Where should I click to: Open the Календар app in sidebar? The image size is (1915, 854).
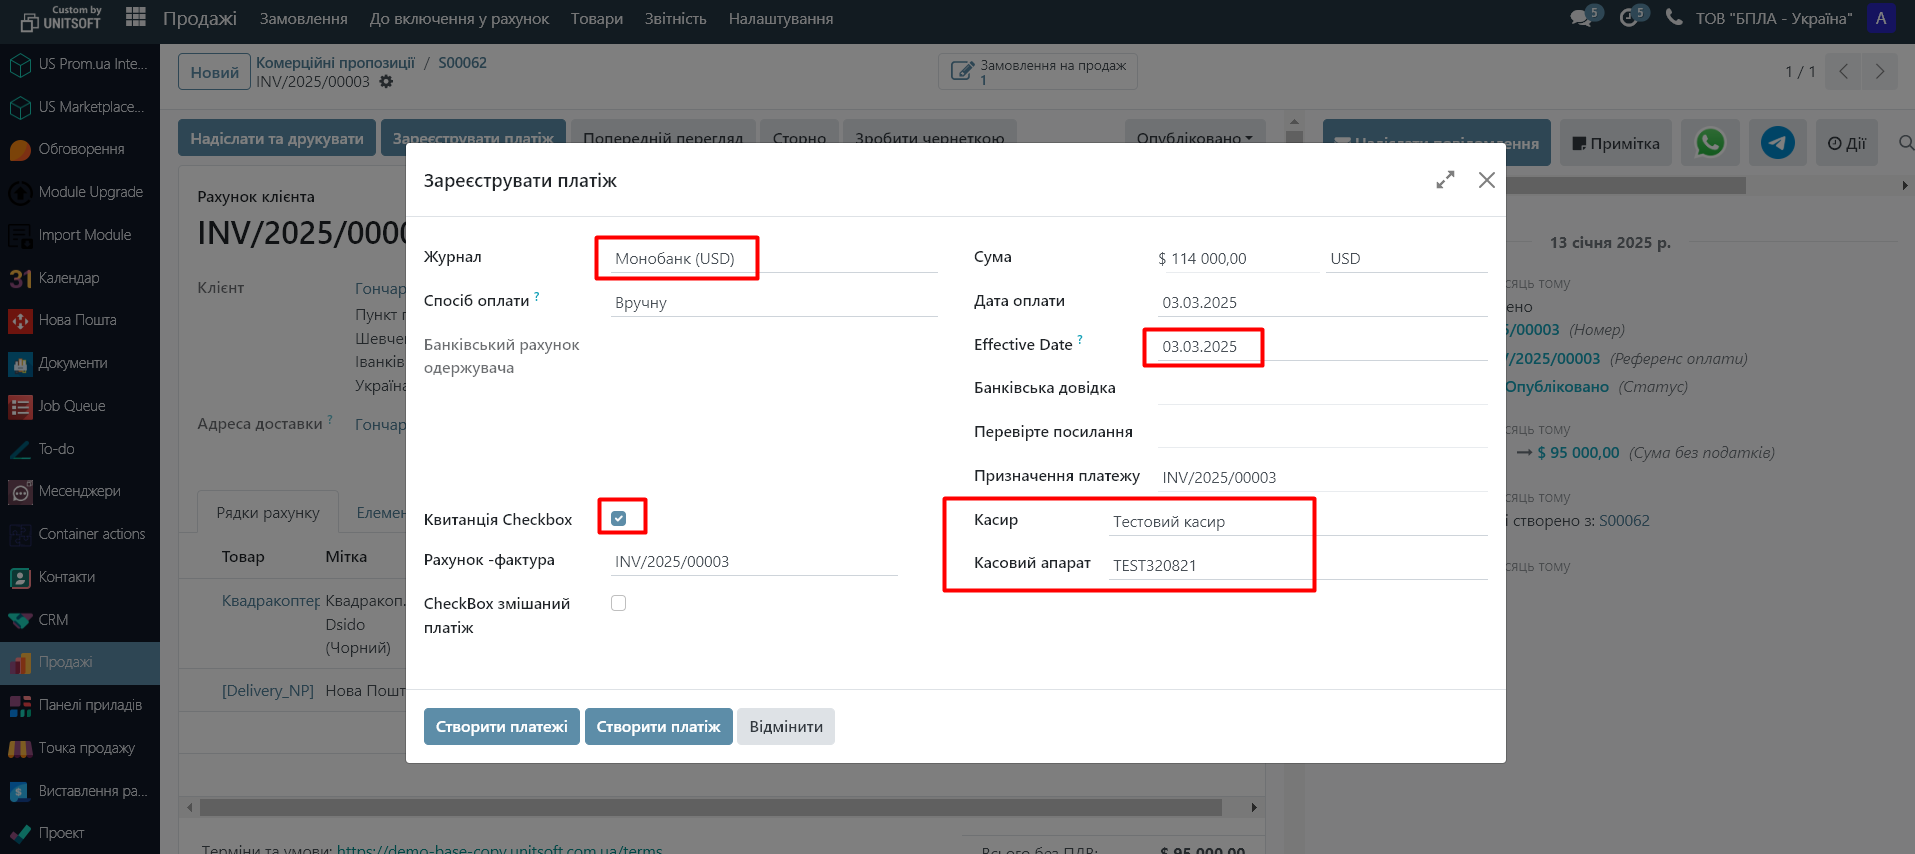pyautogui.click(x=68, y=278)
